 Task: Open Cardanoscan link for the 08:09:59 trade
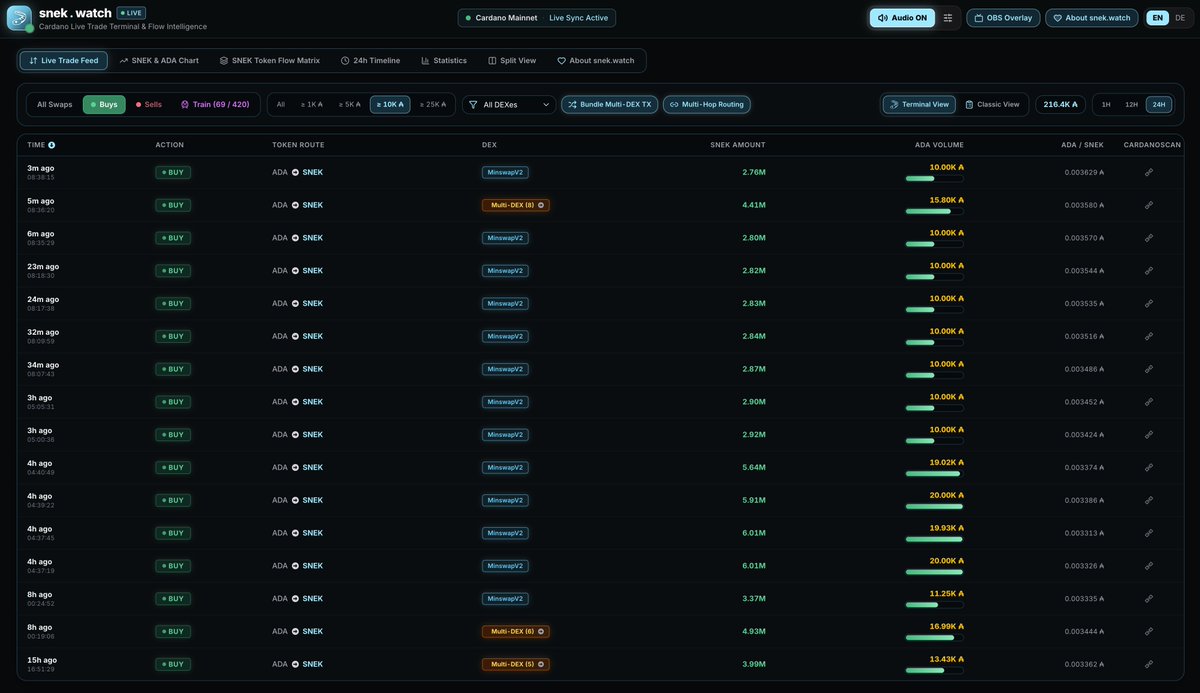coord(1149,336)
